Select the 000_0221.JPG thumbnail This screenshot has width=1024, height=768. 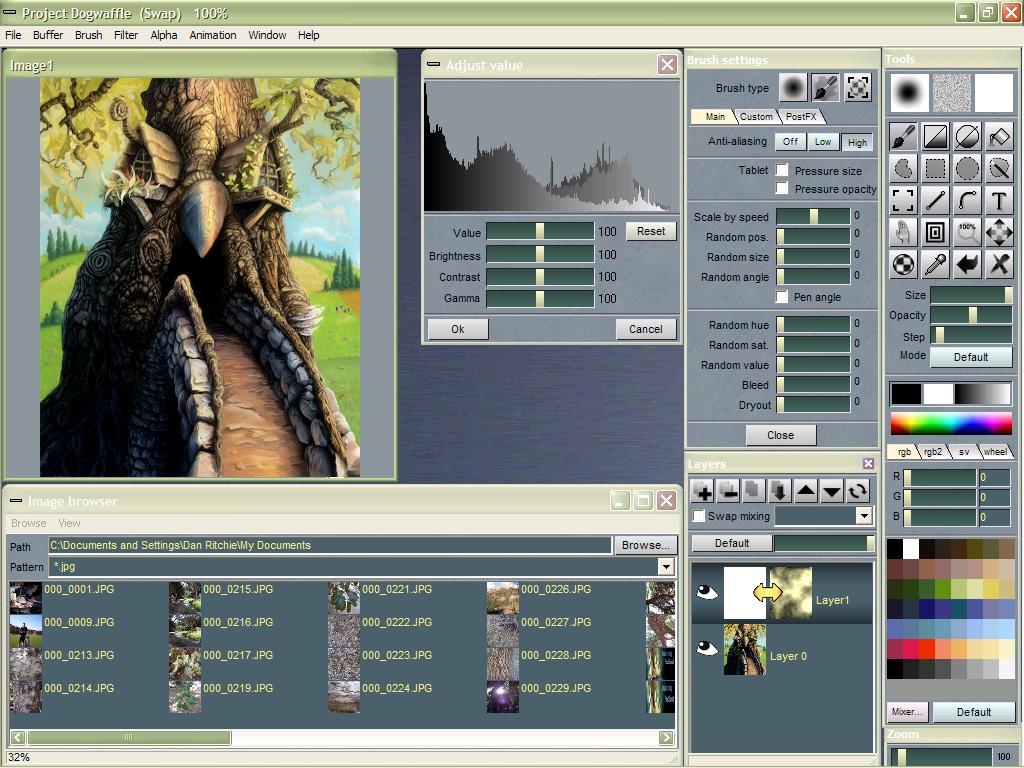[344, 598]
